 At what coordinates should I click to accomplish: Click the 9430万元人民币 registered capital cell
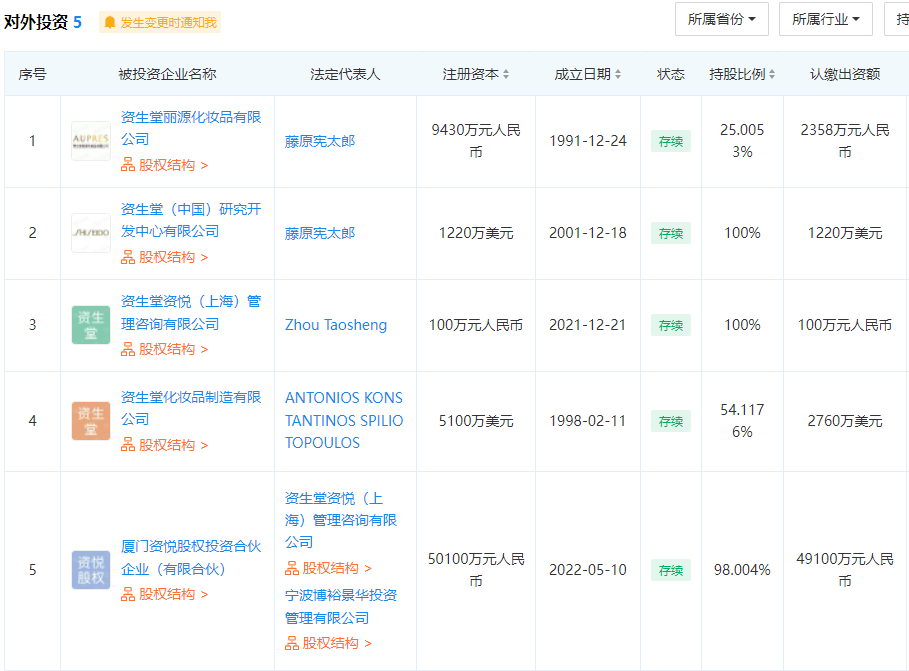476,141
